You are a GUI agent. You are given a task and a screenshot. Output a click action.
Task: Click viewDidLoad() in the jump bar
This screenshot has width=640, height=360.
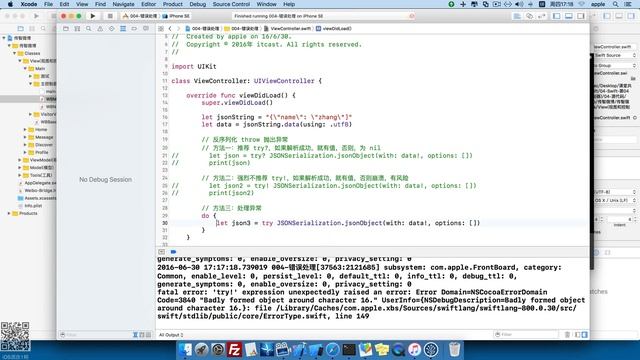[x=333, y=29]
